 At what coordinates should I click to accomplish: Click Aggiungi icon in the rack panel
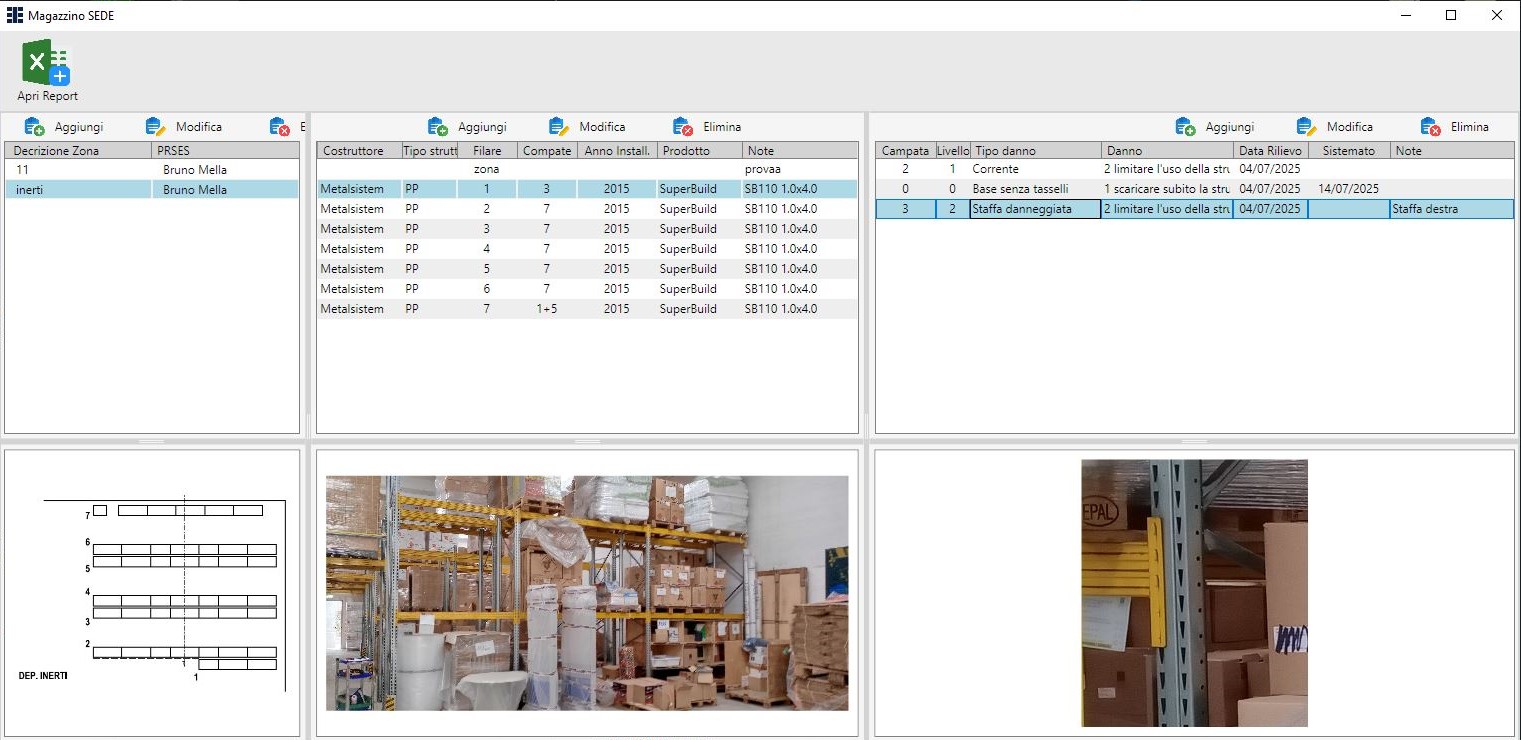pyautogui.click(x=438, y=127)
